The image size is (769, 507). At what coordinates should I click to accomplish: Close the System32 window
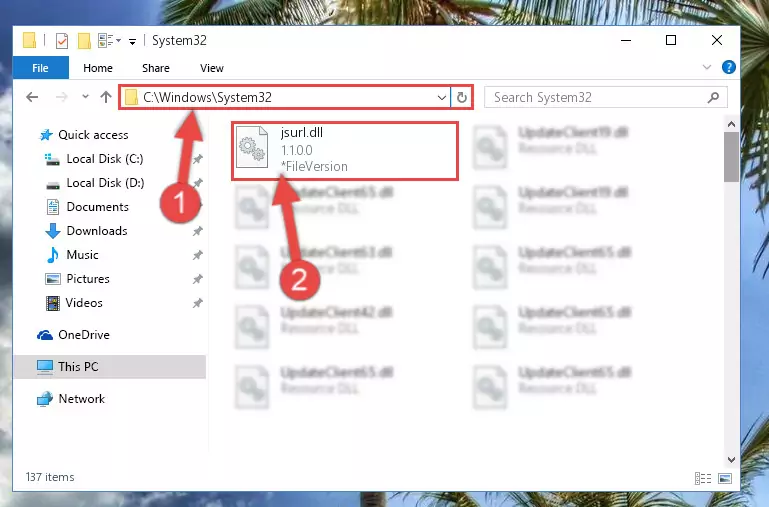717,40
